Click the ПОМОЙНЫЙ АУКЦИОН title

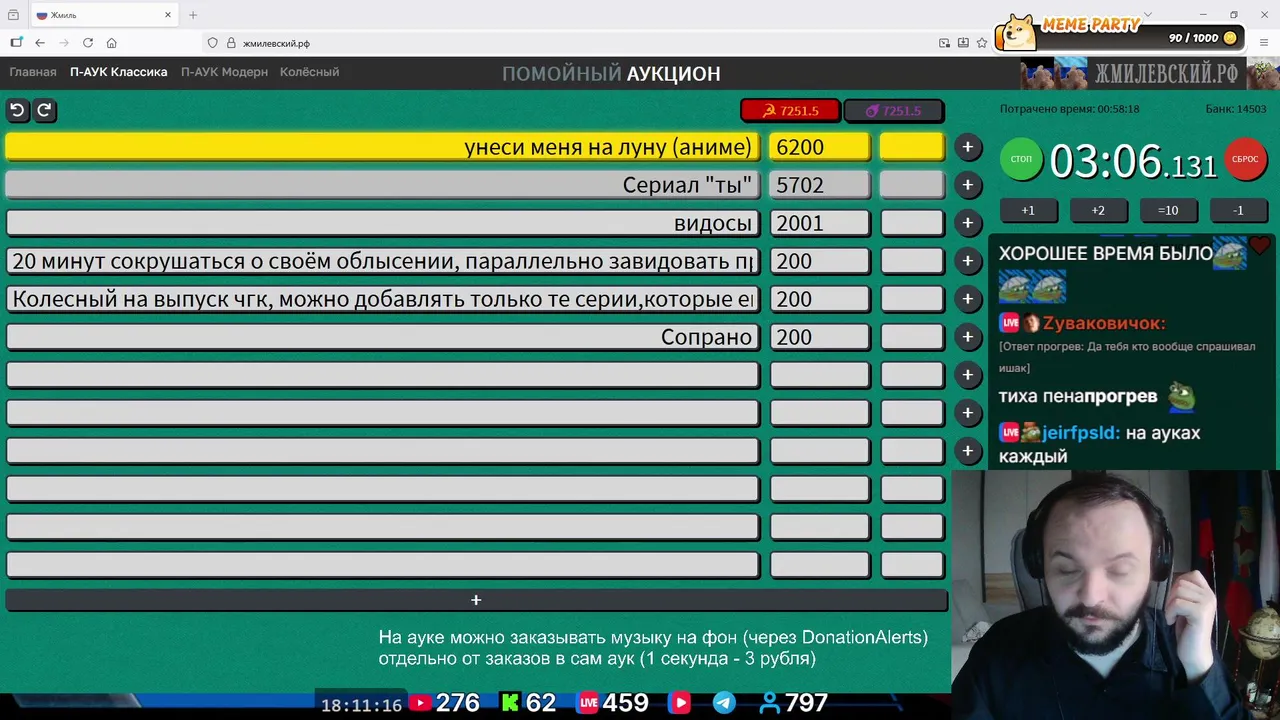pyautogui.click(x=611, y=73)
